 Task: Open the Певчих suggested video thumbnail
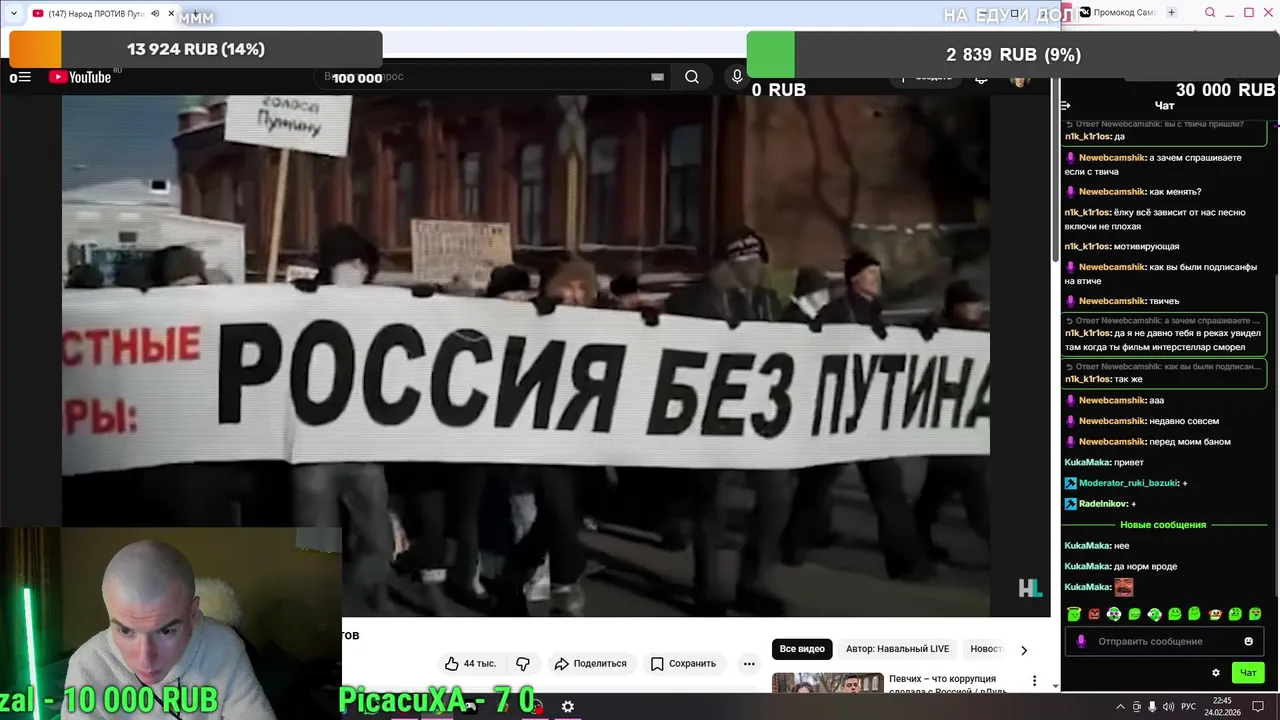coord(828,682)
